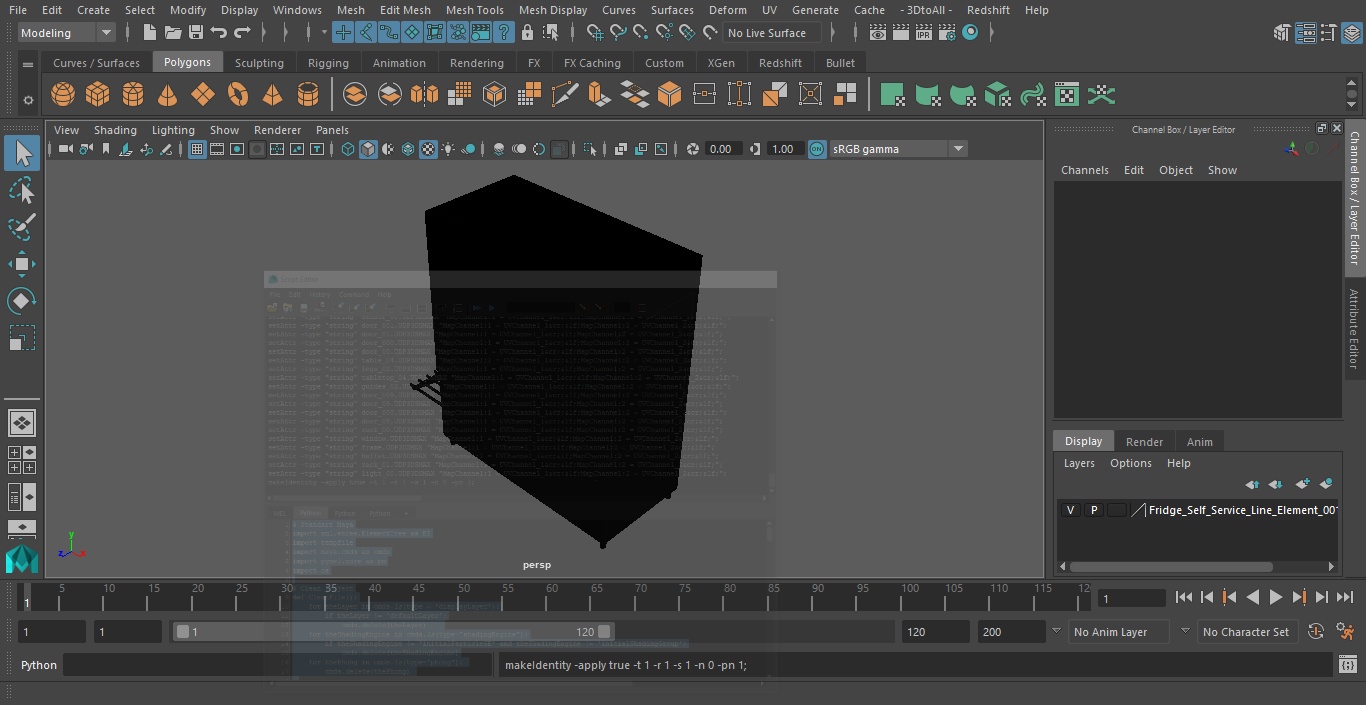Activate the Lasso select tool
The width and height of the screenshot is (1366, 705).
click(x=22, y=190)
